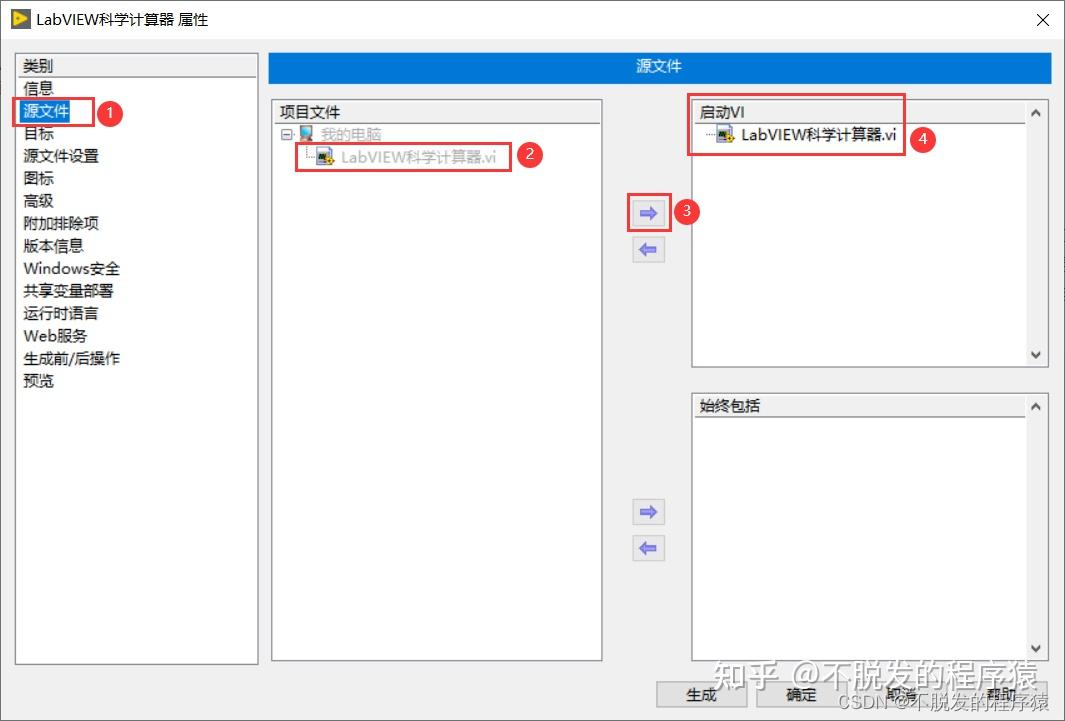Click the left arrow for the 始终包括 list
The image size is (1065, 721).
[647, 548]
